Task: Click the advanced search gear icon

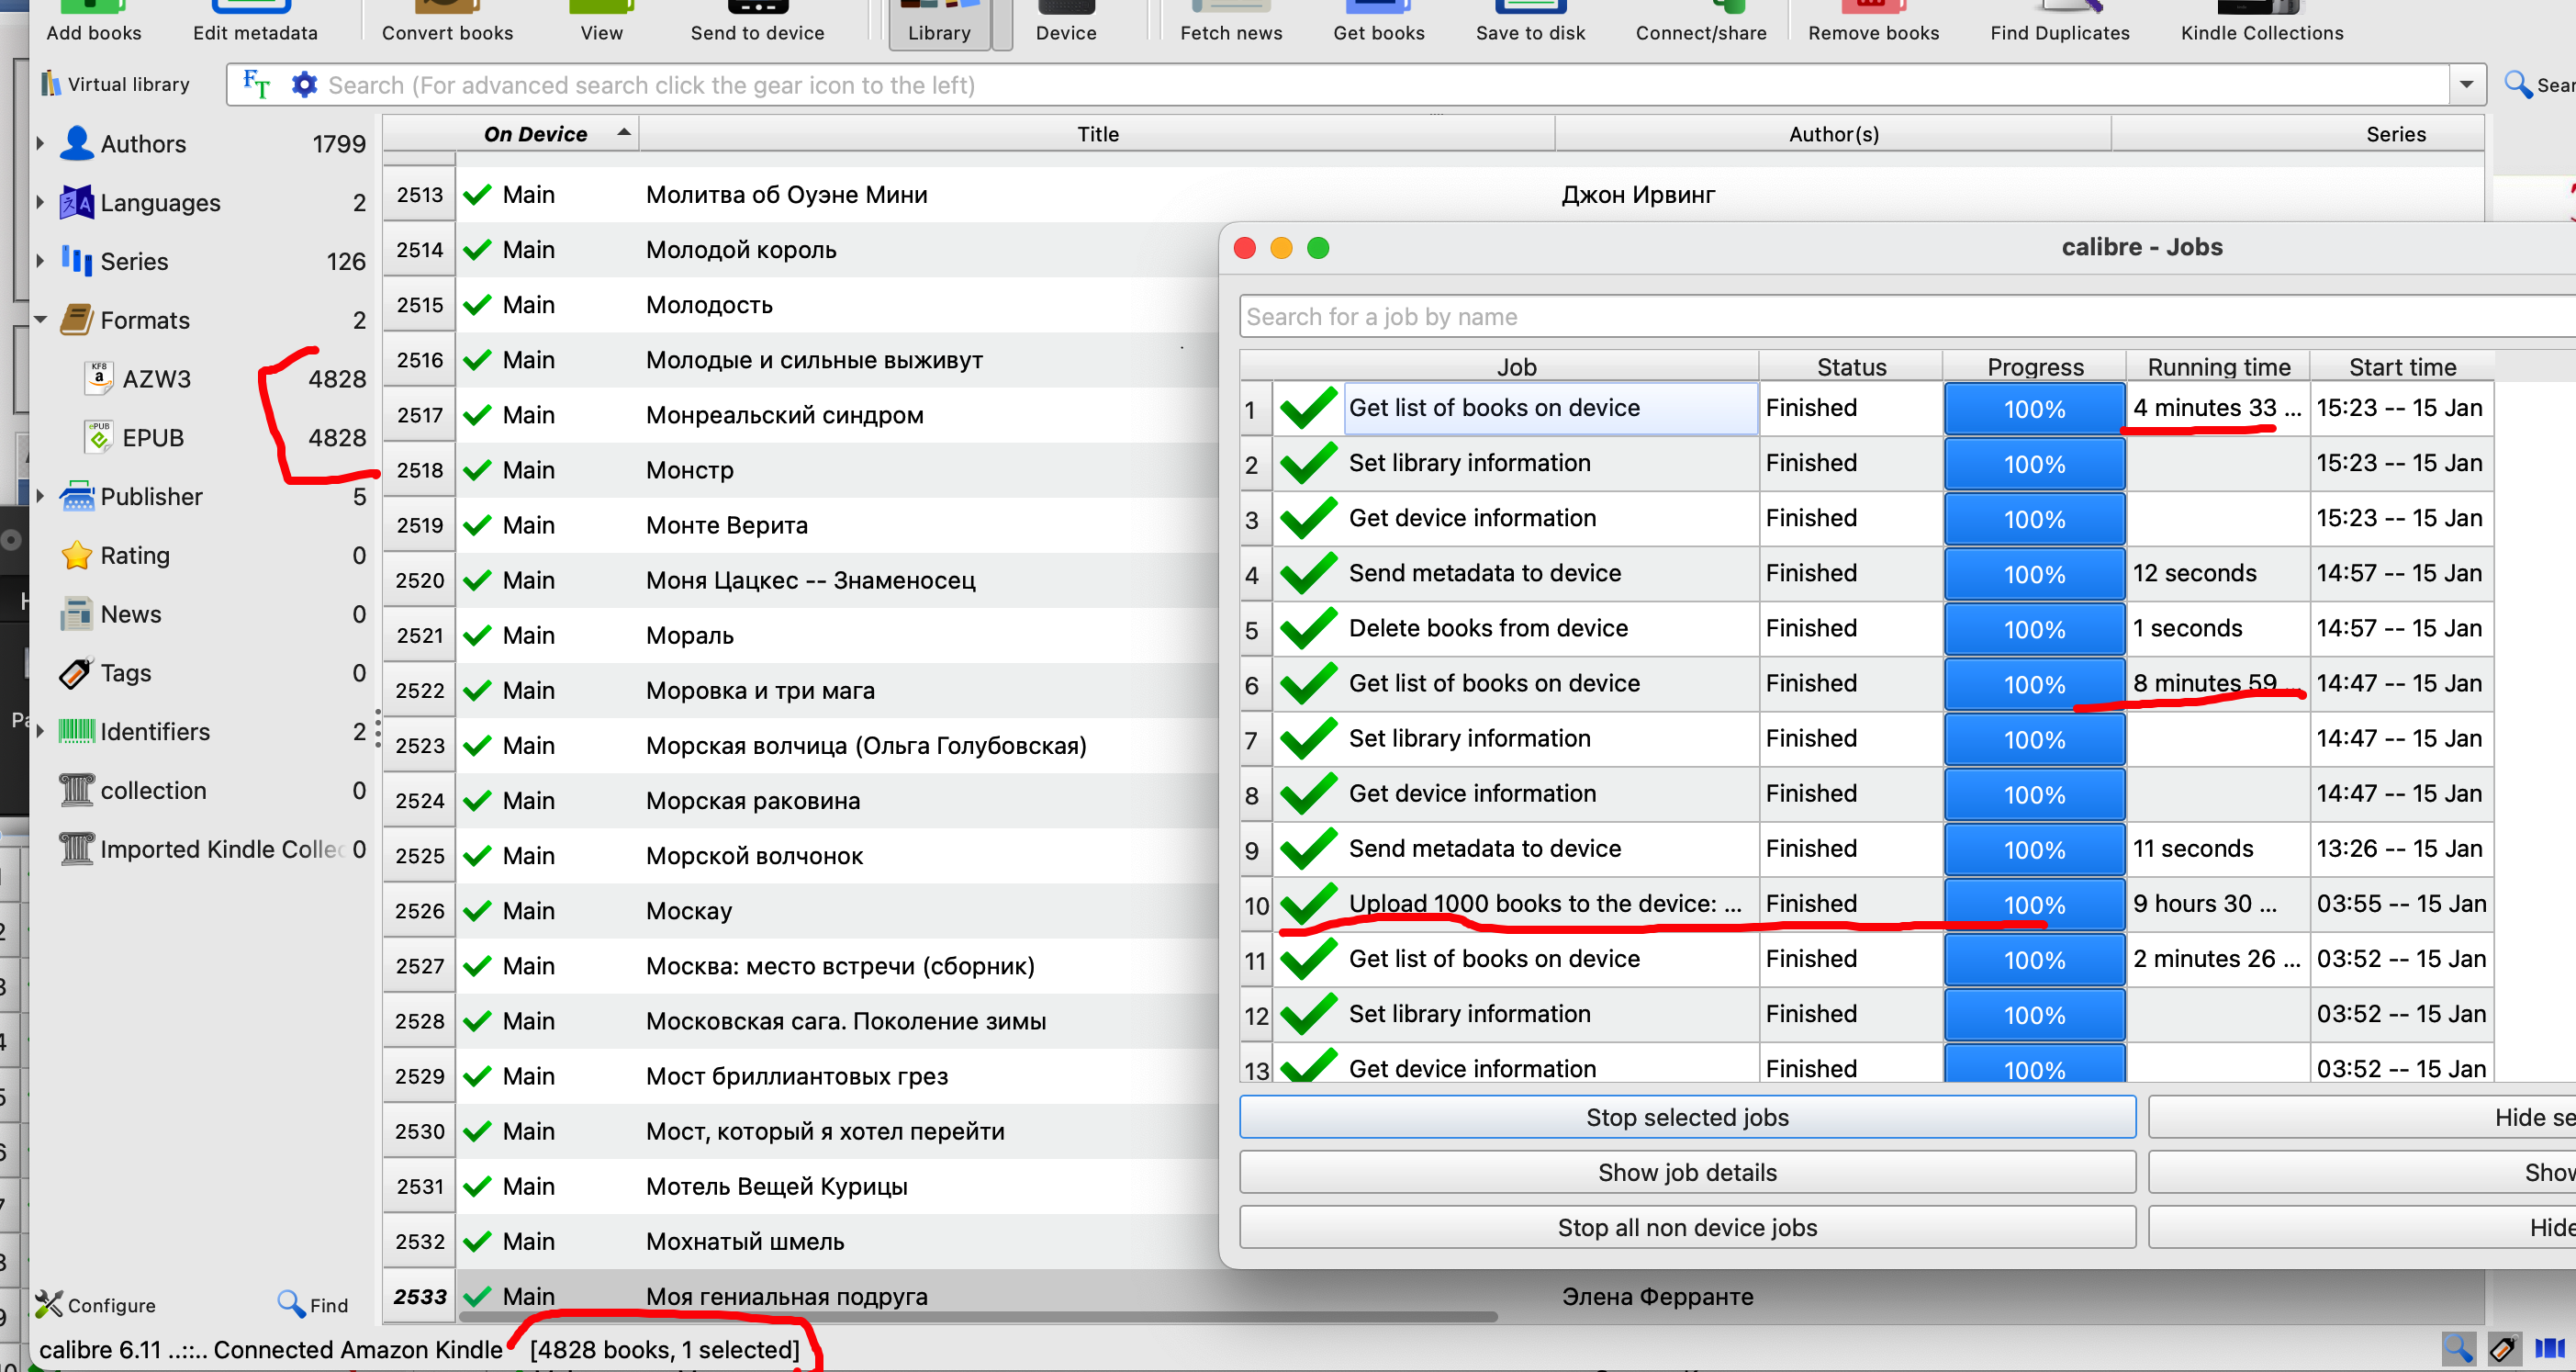Action: pos(304,85)
